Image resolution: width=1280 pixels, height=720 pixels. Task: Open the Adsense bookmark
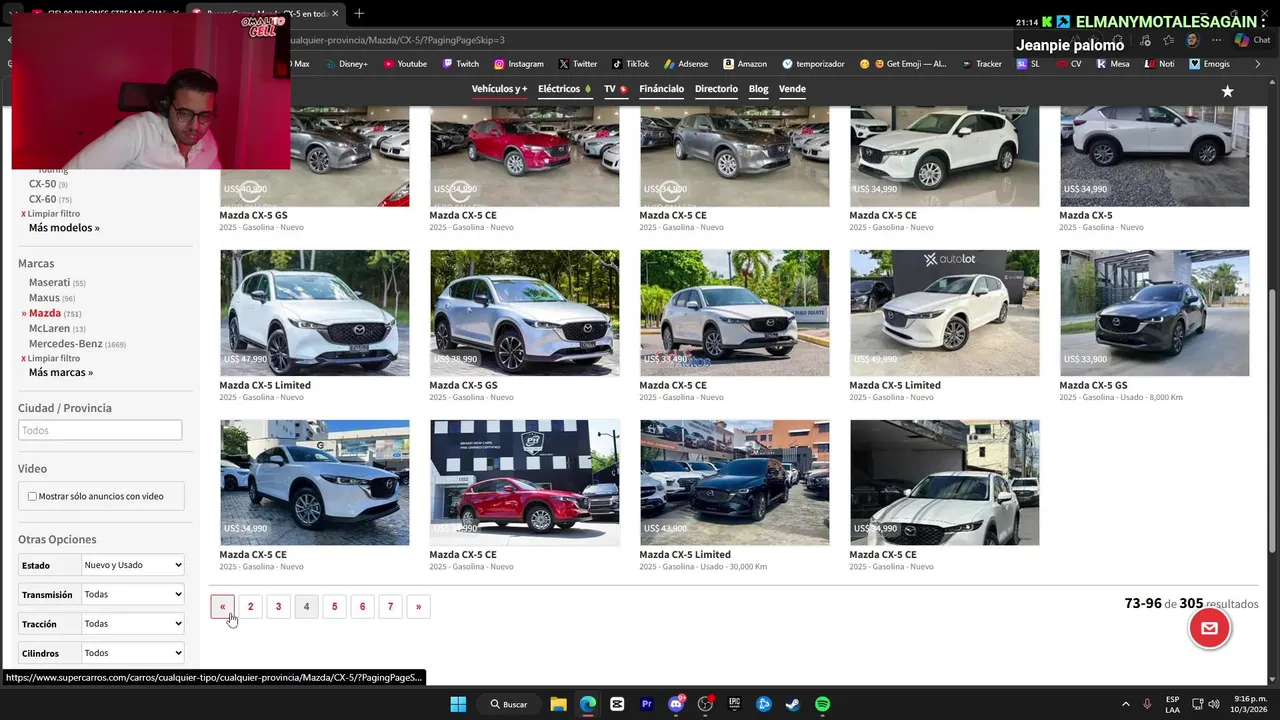coord(686,64)
